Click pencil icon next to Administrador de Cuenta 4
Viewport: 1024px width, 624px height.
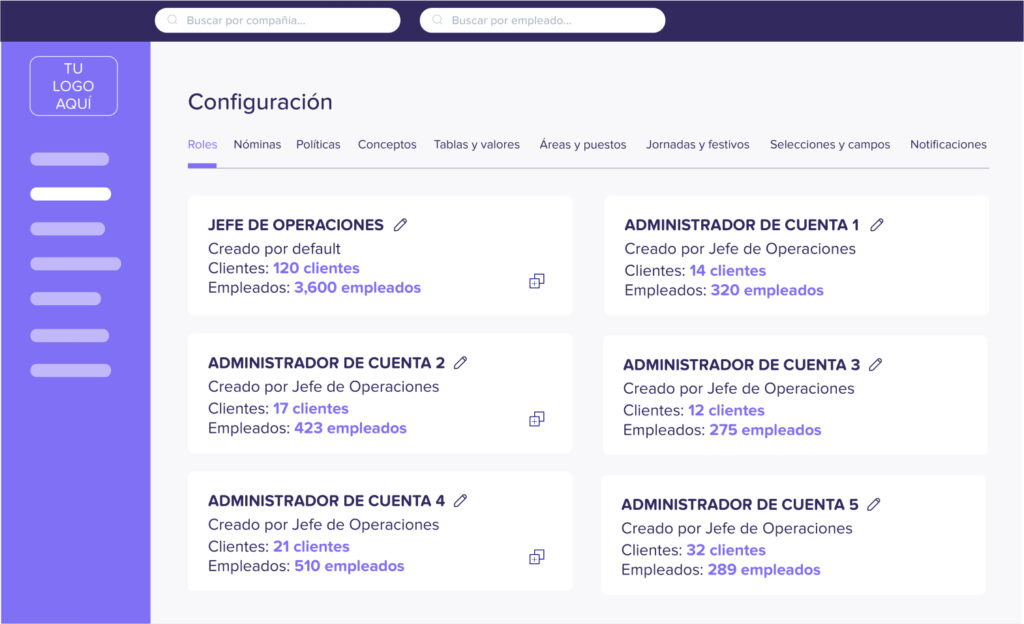point(460,500)
